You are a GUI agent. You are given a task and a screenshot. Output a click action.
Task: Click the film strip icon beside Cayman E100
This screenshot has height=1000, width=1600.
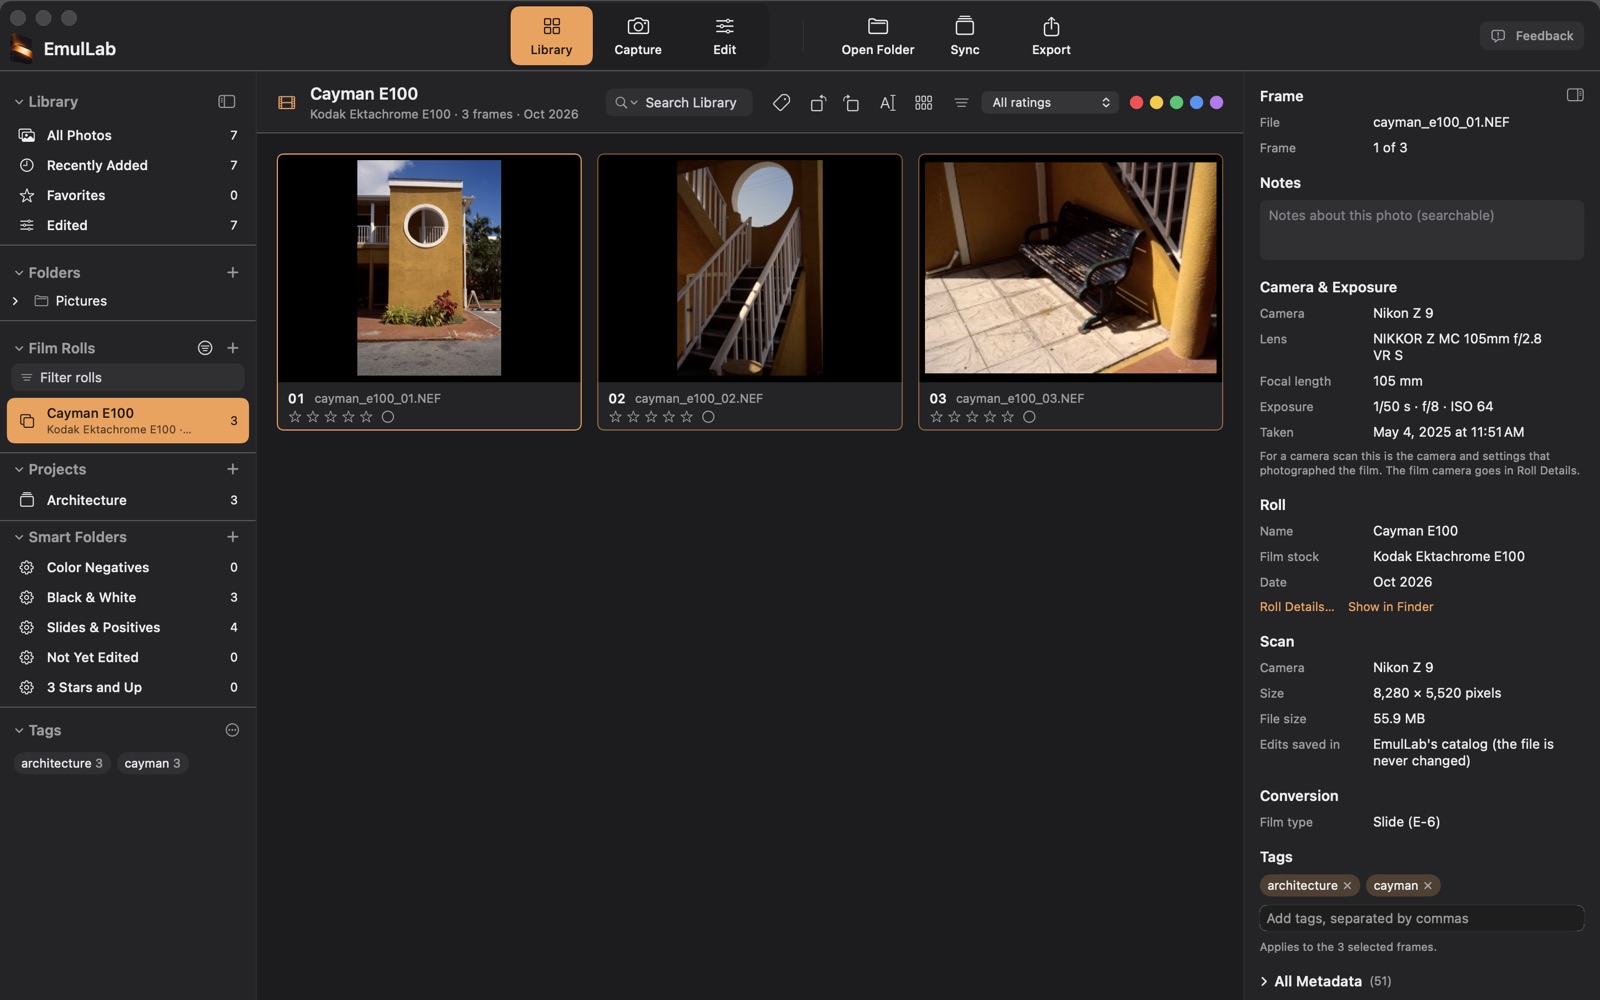pos(286,102)
